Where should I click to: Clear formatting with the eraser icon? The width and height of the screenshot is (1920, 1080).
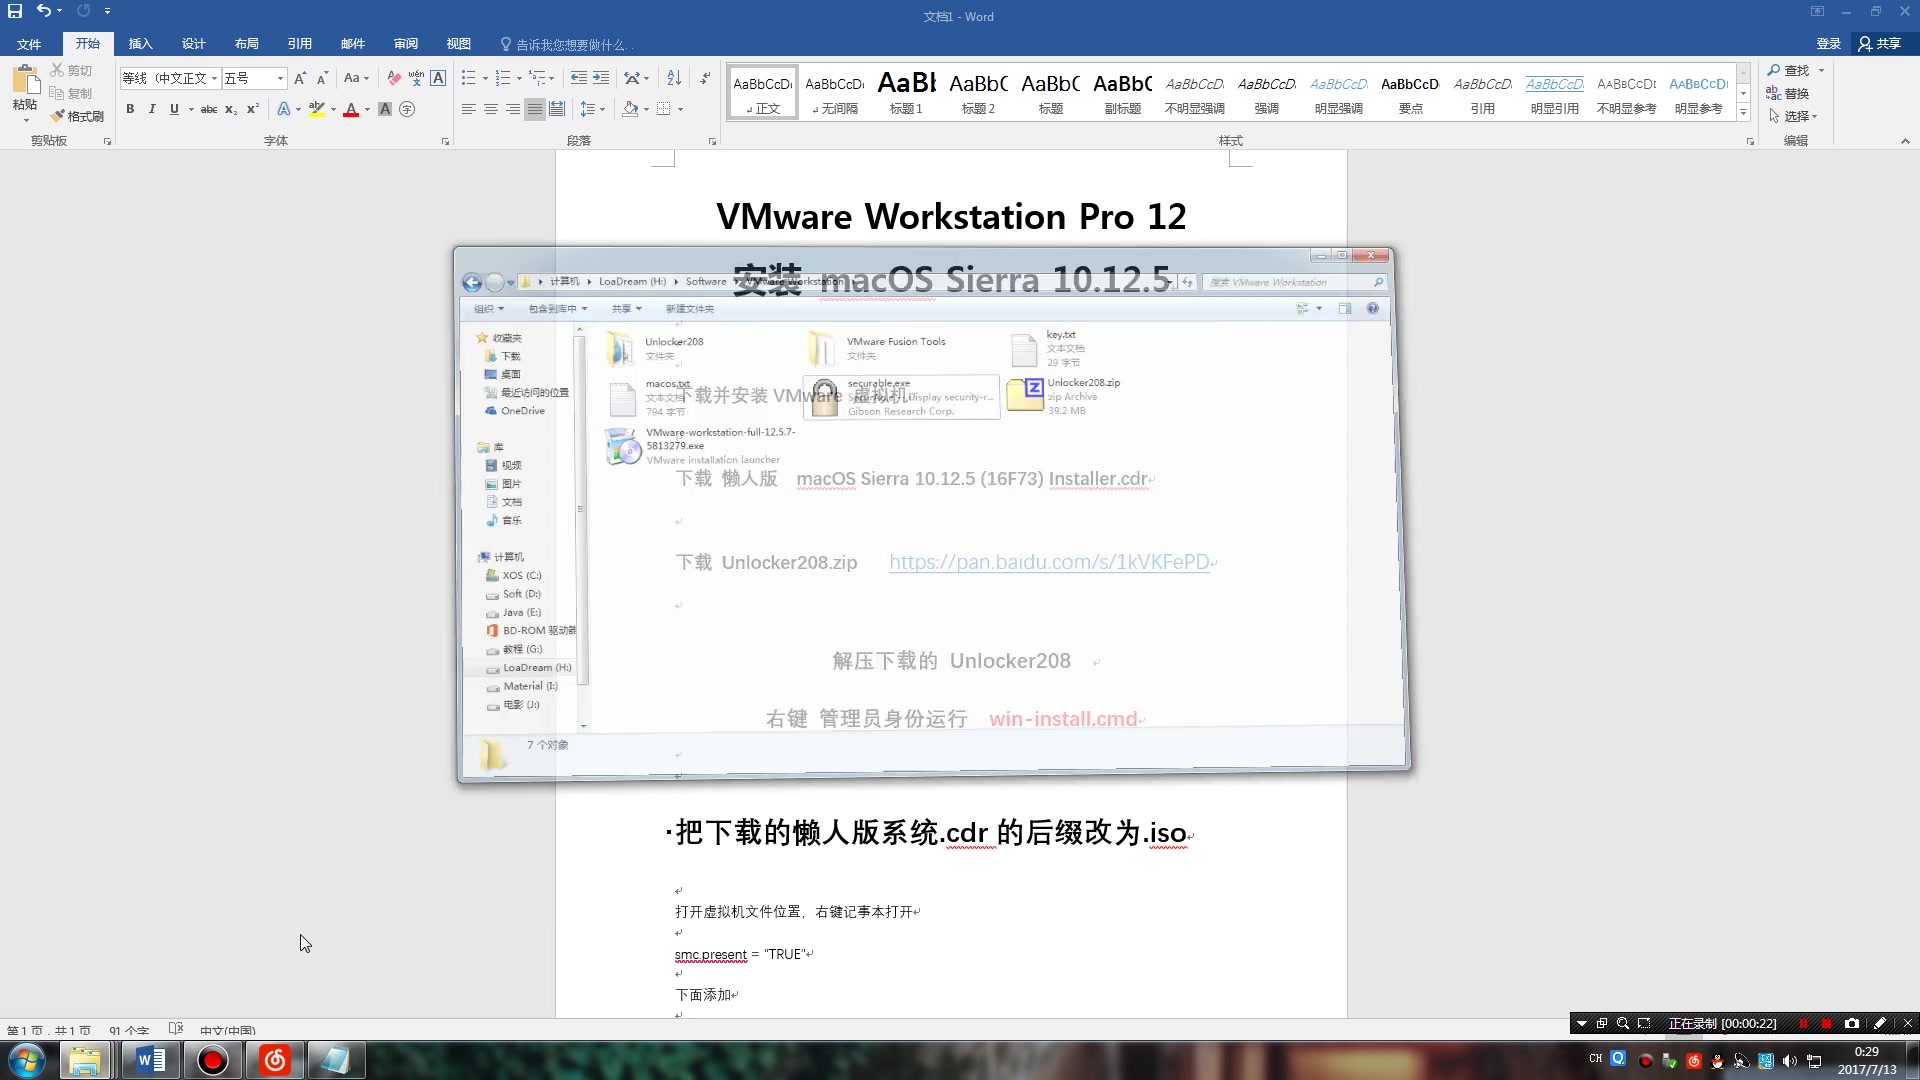(x=394, y=78)
